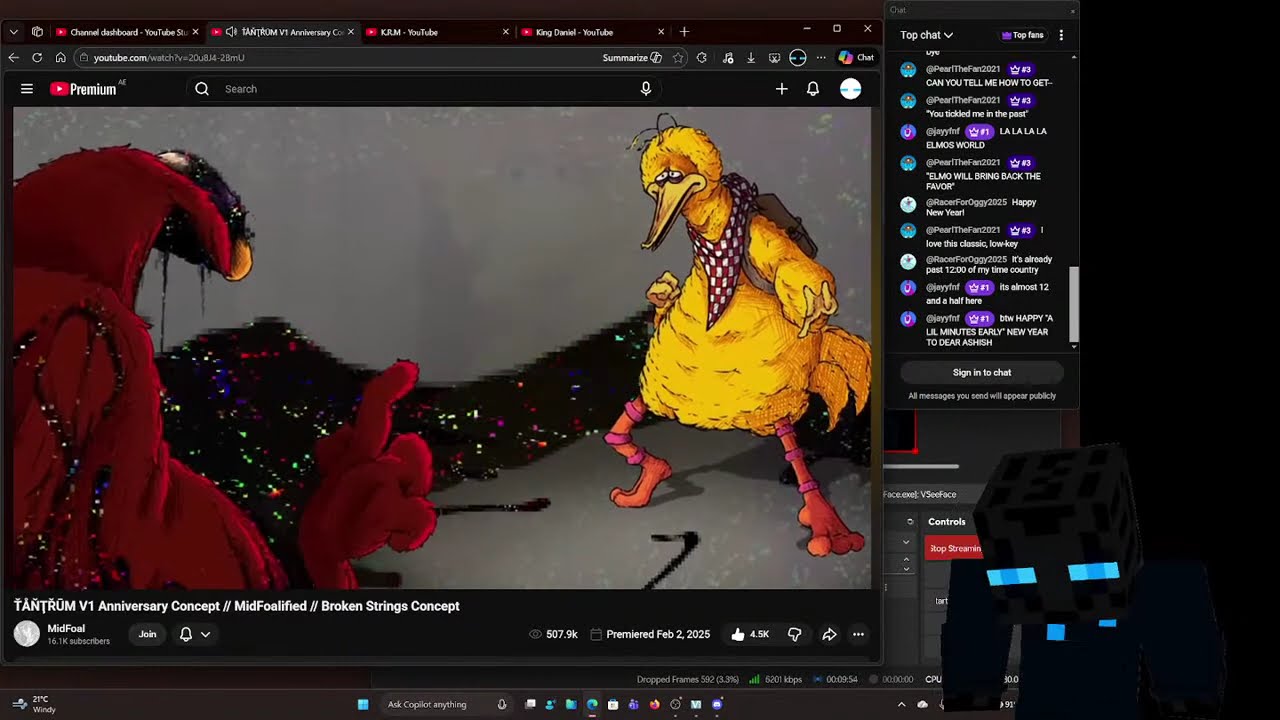Viewport: 1280px width, 720px height.
Task: Click the Premiered Feb 2, 2025 date
Action: [x=650, y=634]
